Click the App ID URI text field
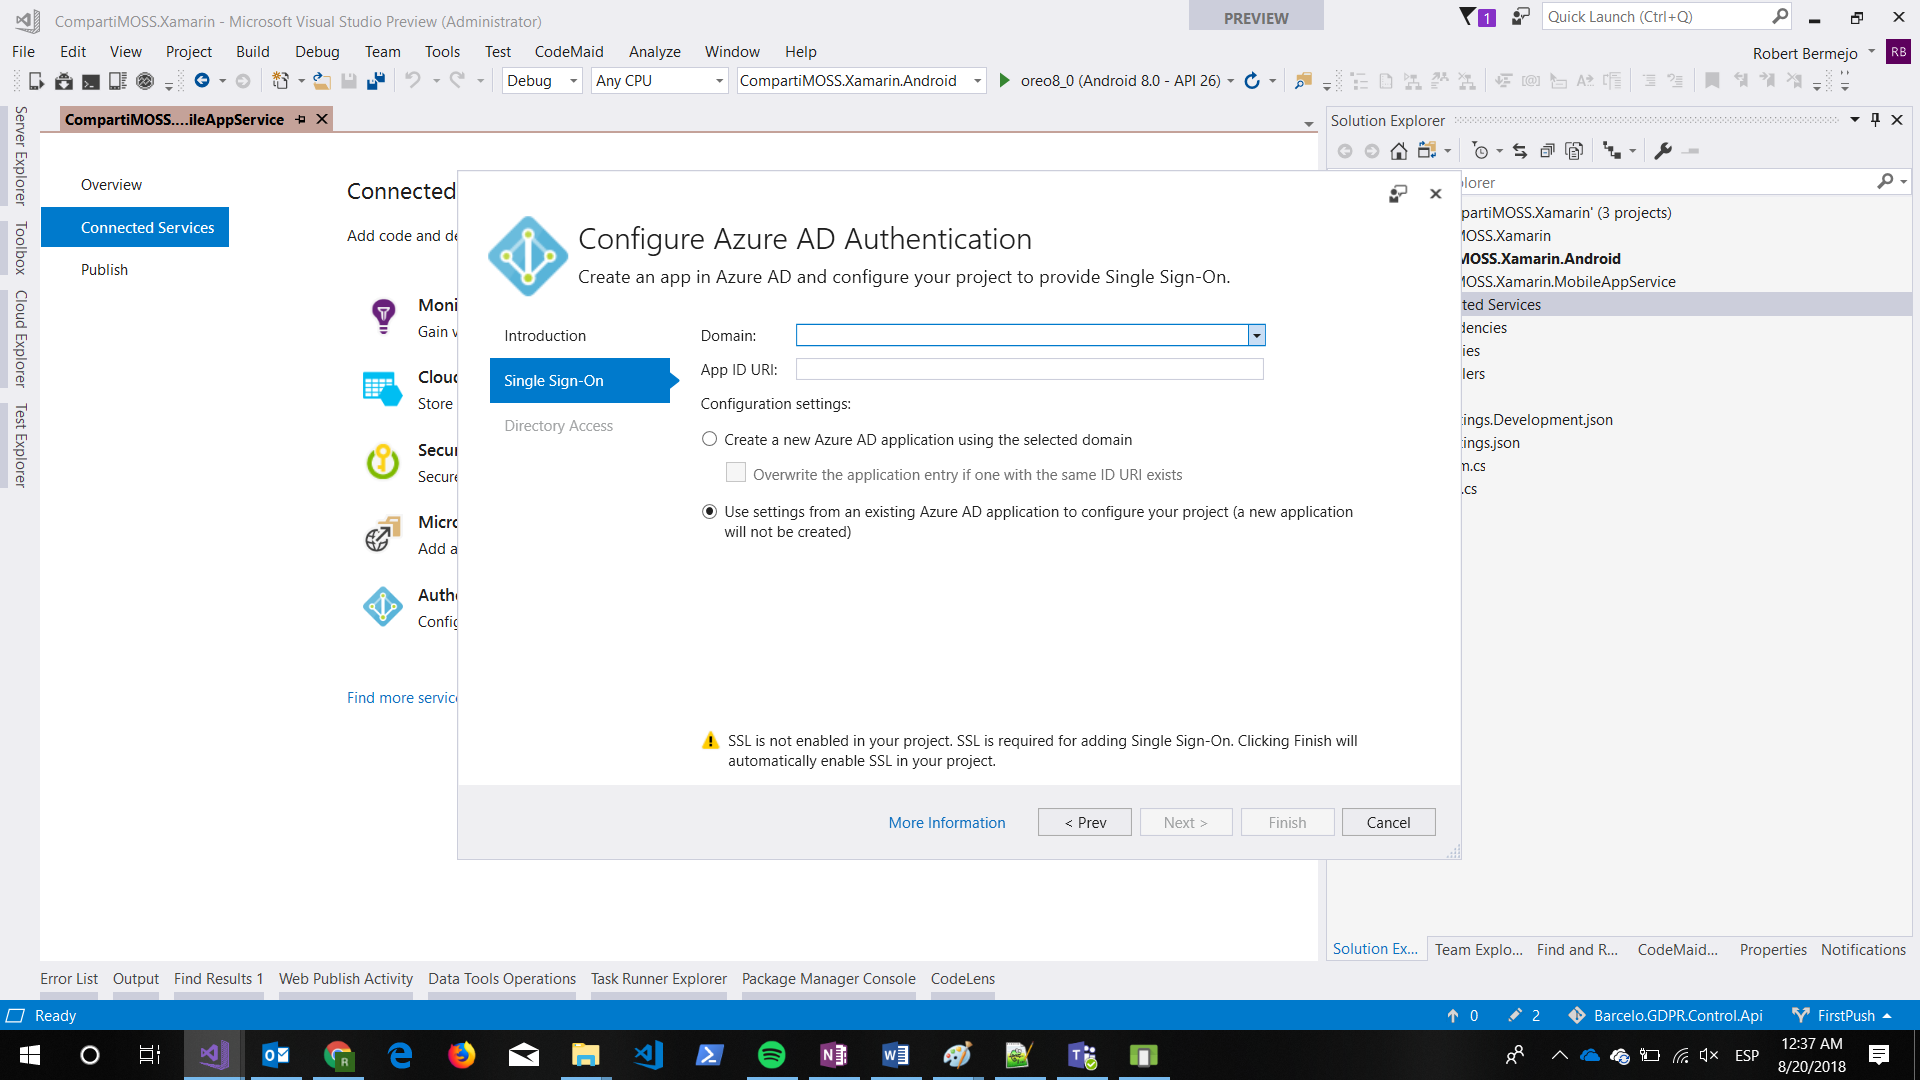The height and width of the screenshot is (1080, 1920). [x=1029, y=370]
